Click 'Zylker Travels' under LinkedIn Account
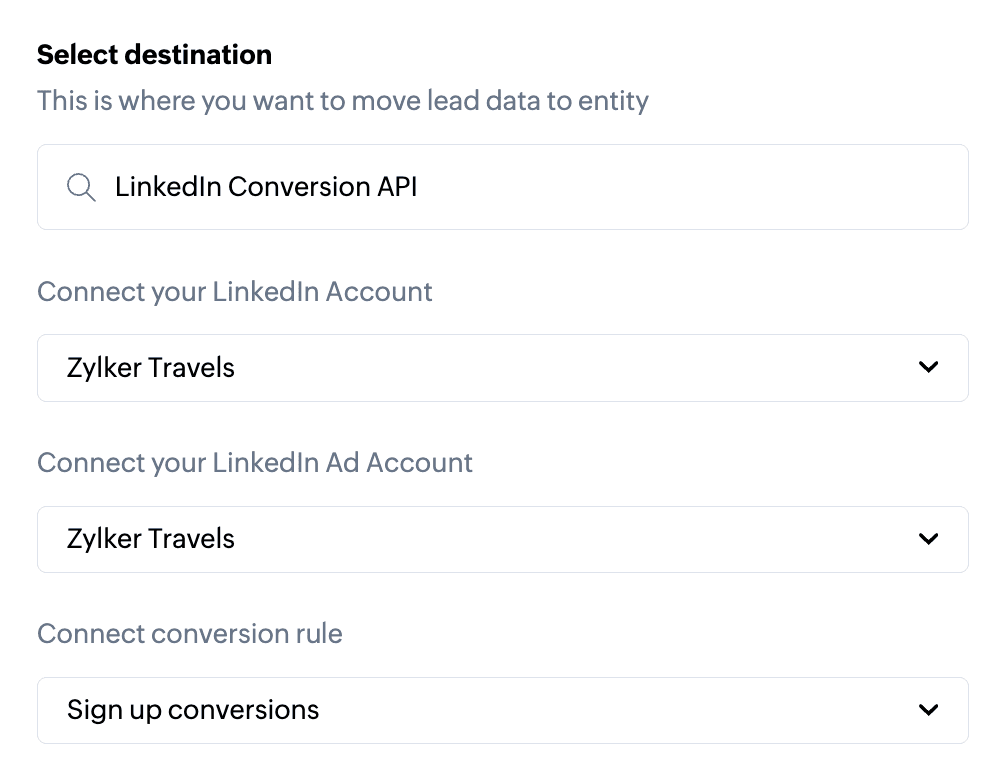Image resolution: width=998 pixels, height=778 pixels. 151,368
